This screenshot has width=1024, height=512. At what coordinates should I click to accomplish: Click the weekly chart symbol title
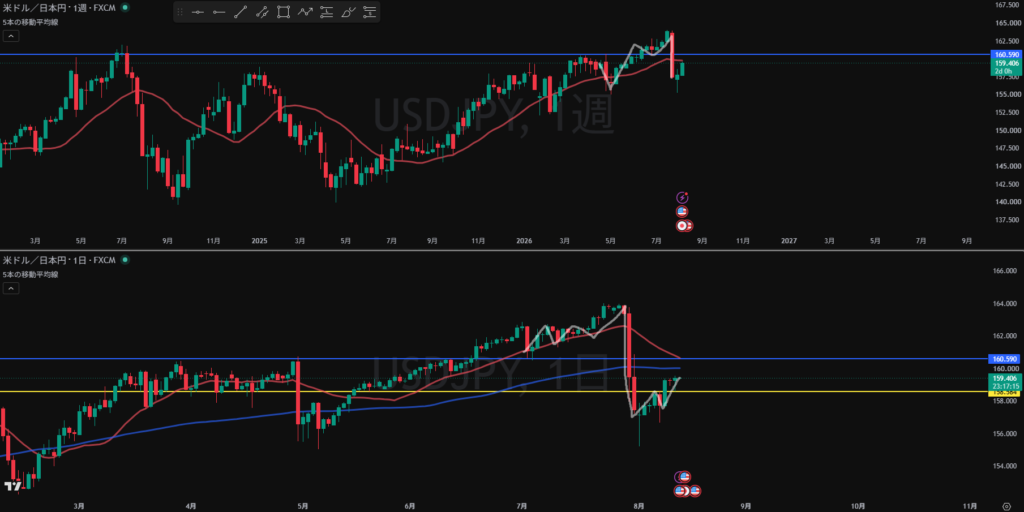click(x=59, y=7)
